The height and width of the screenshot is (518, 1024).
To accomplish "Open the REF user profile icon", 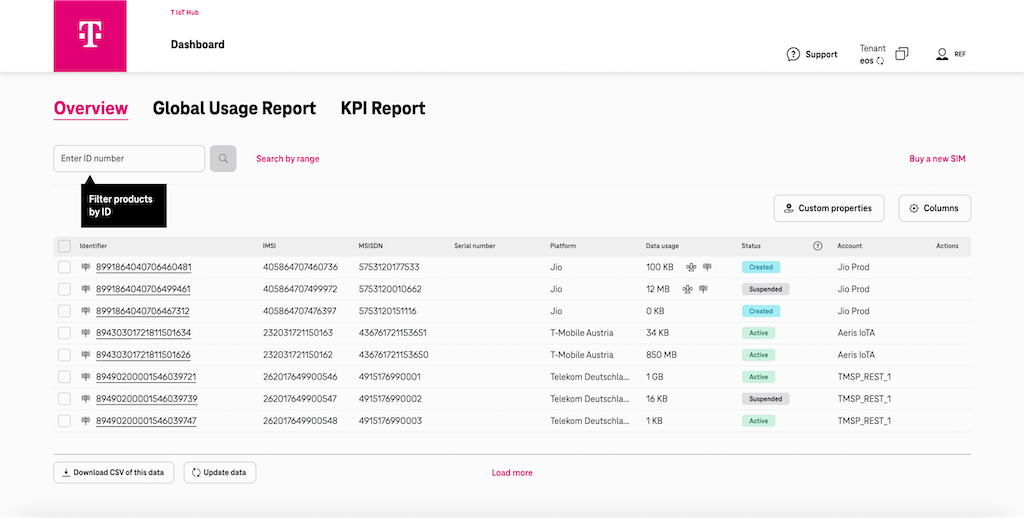I will (942, 54).
